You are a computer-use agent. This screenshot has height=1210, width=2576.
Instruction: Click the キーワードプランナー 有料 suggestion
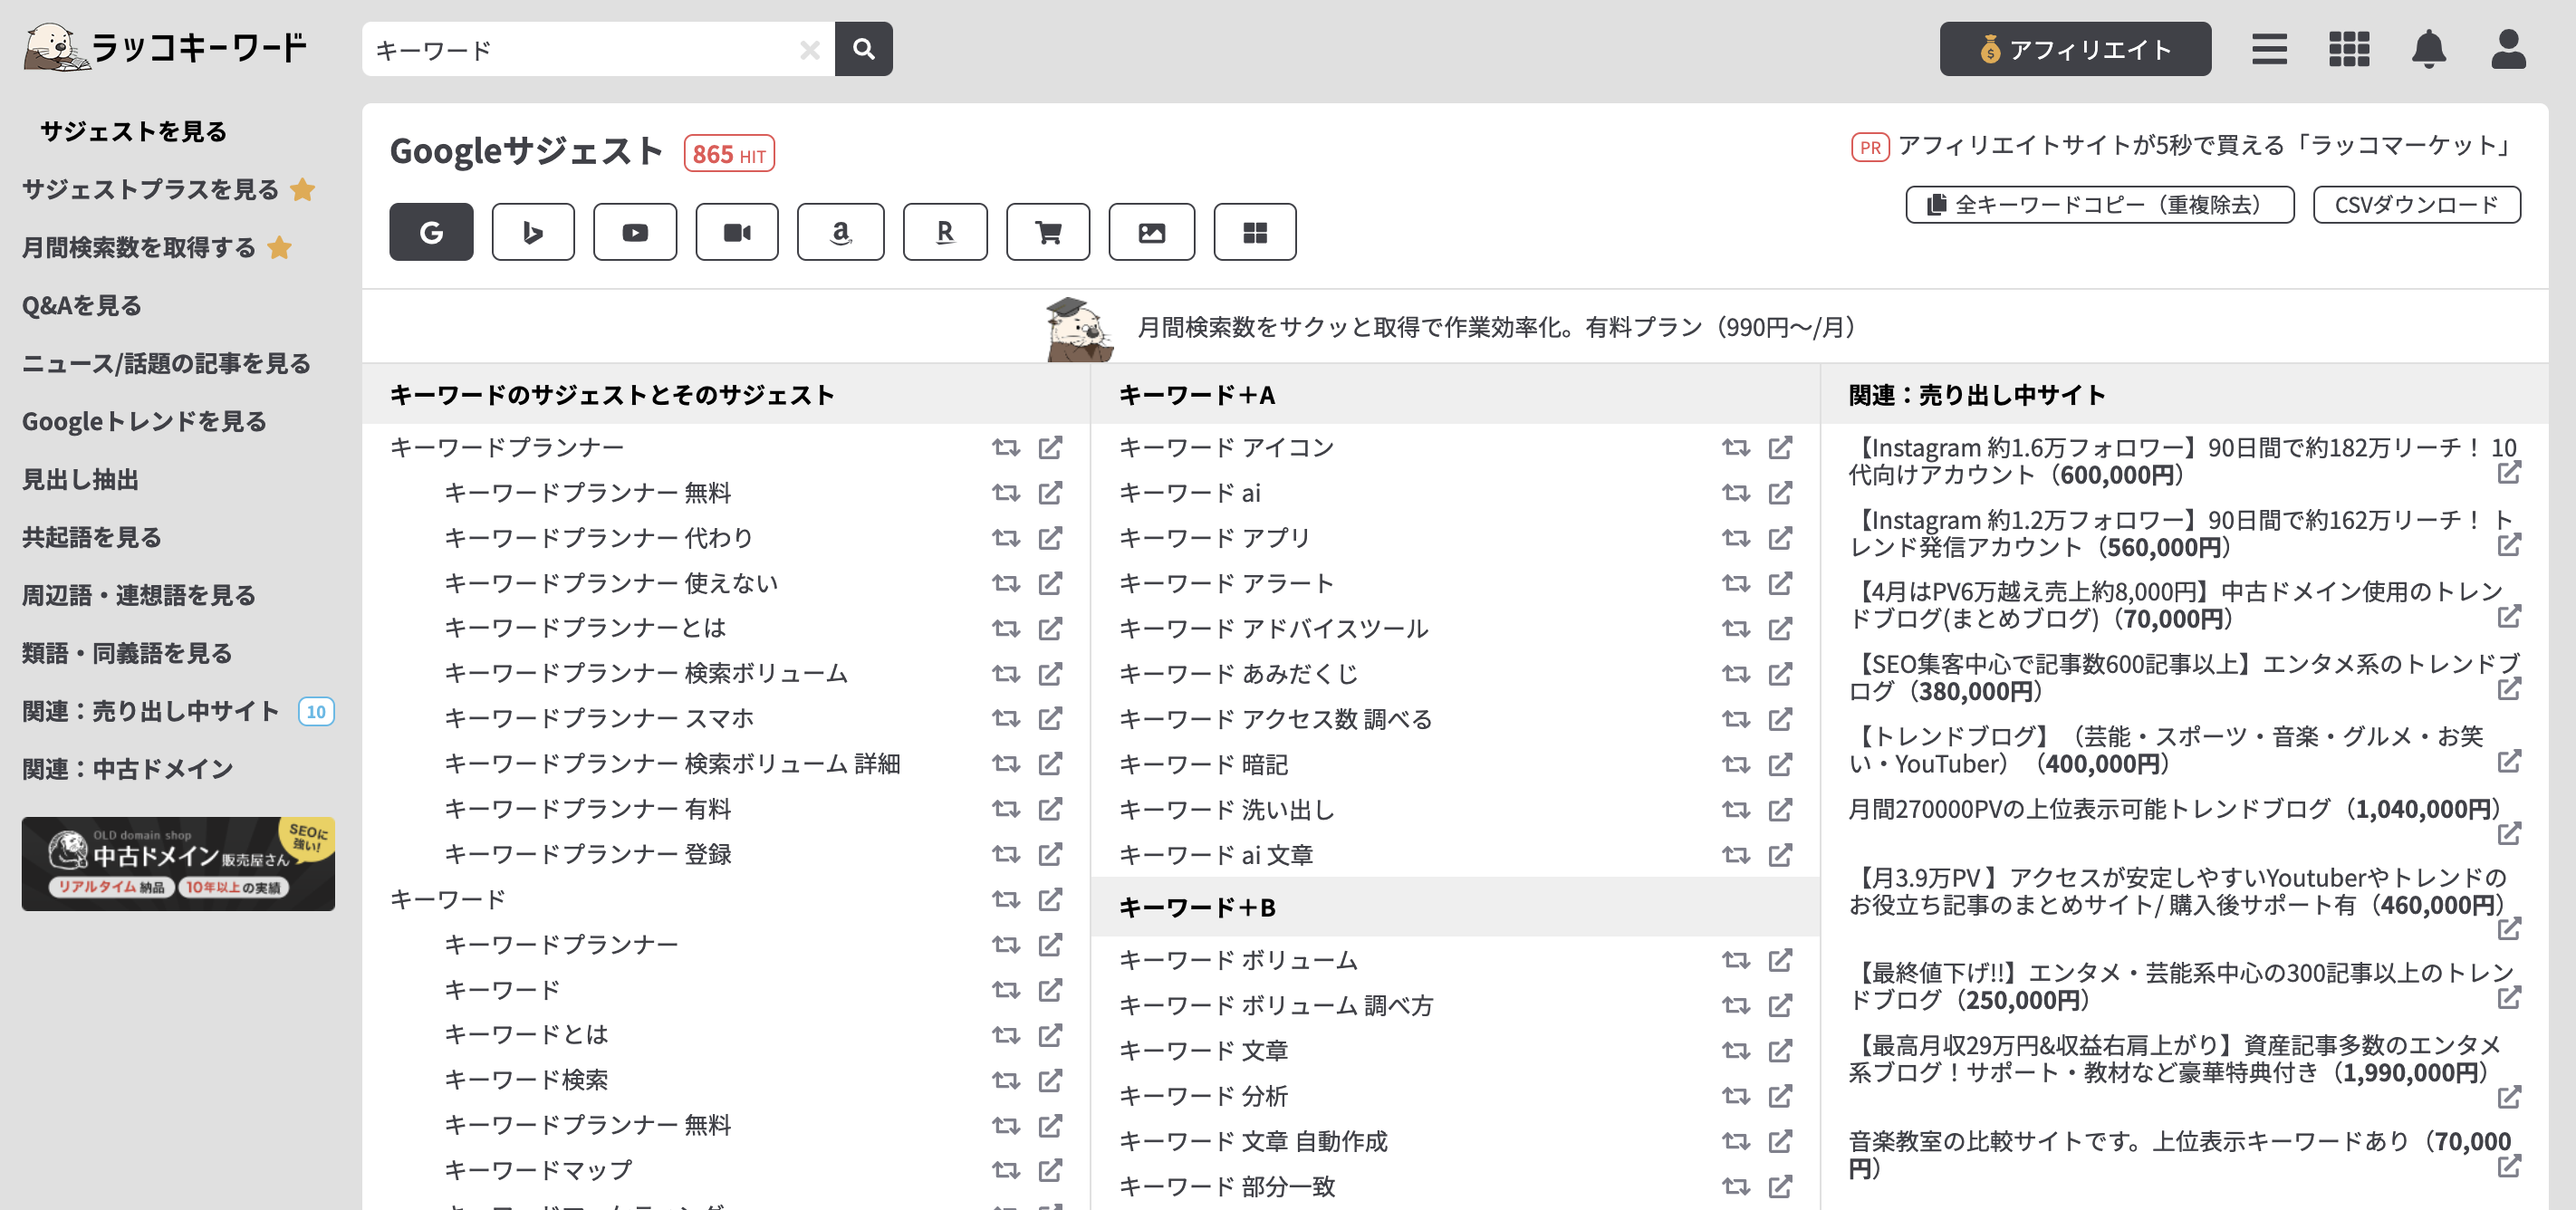[x=588, y=809]
